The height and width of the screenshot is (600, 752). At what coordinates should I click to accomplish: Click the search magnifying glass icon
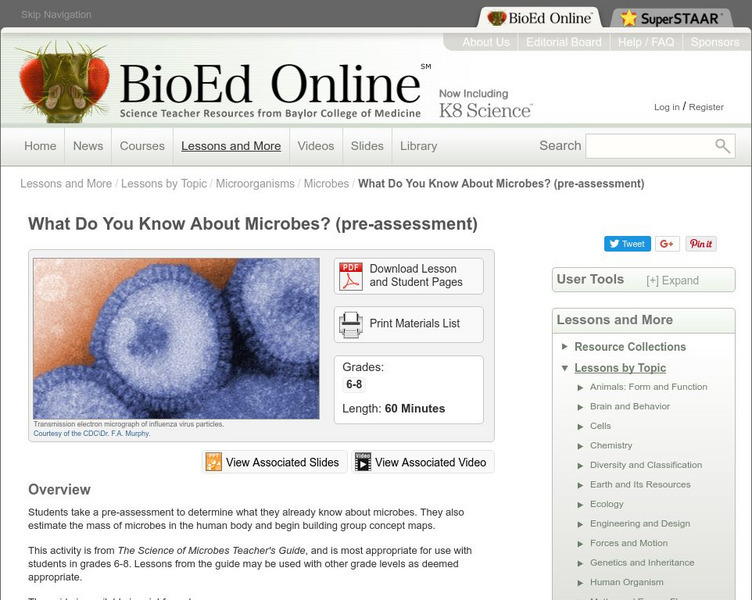[x=722, y=146]
